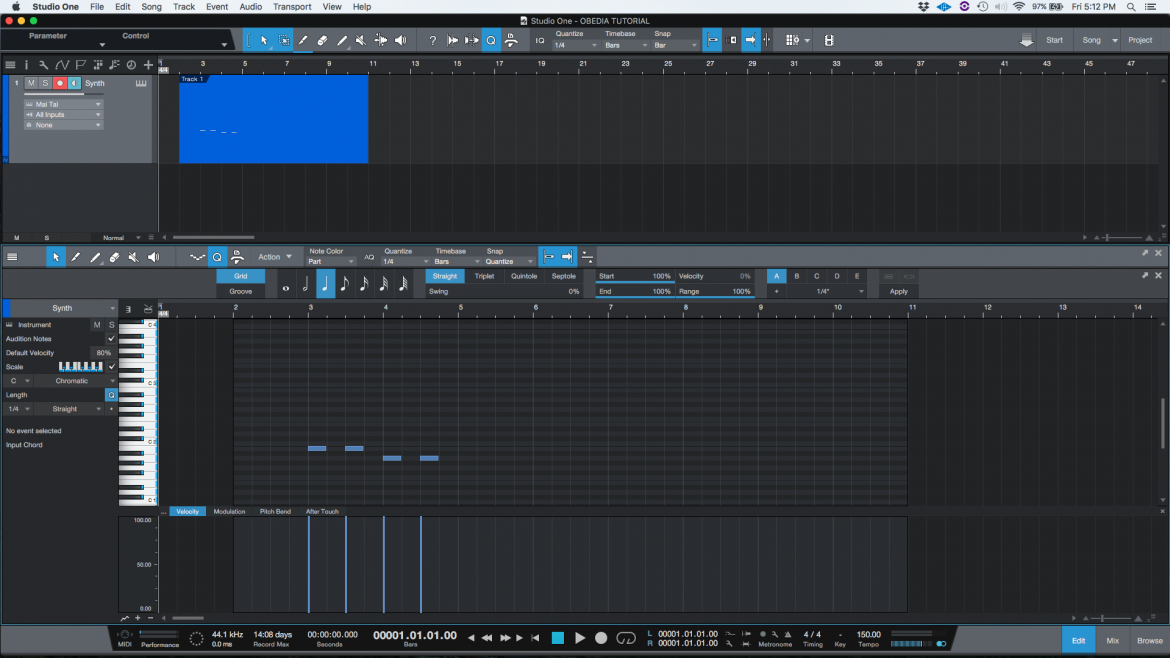Choose the half note value
Viewport: 1170px width, 658px height.
[x=305, y=284]
